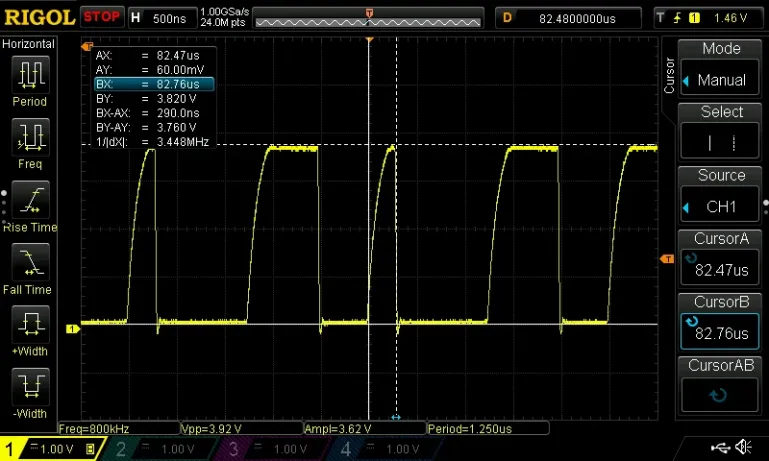Click the Cursor side menu tab

[x=669, y=76]
